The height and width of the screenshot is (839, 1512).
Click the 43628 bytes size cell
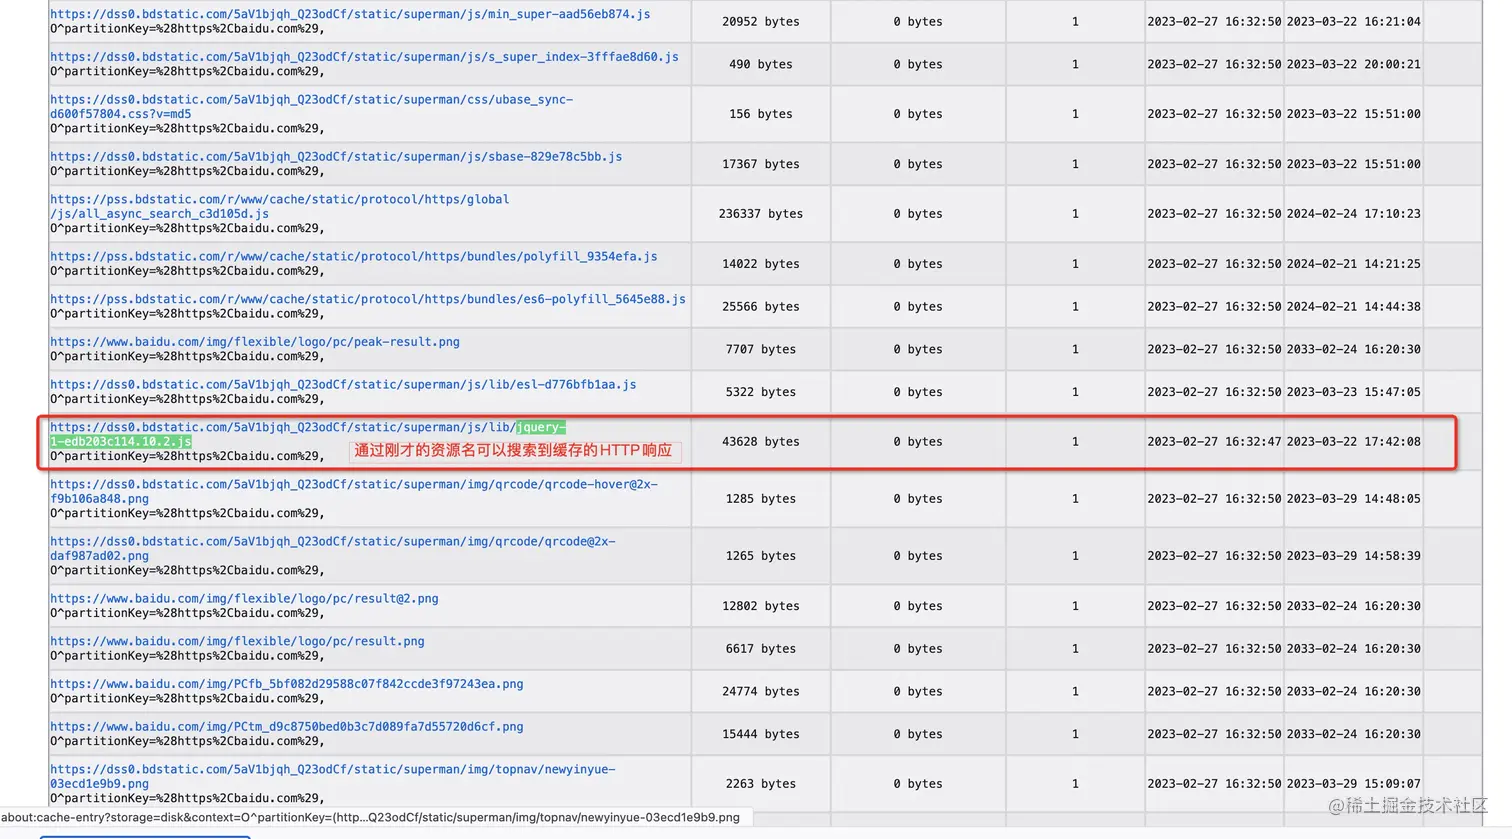click(761, 441)
